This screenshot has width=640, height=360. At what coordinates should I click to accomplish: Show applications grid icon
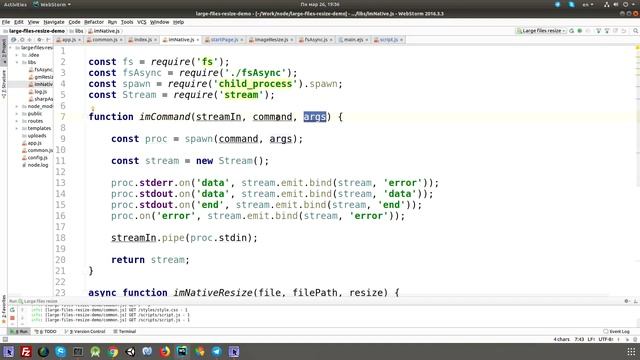point(631,351)
